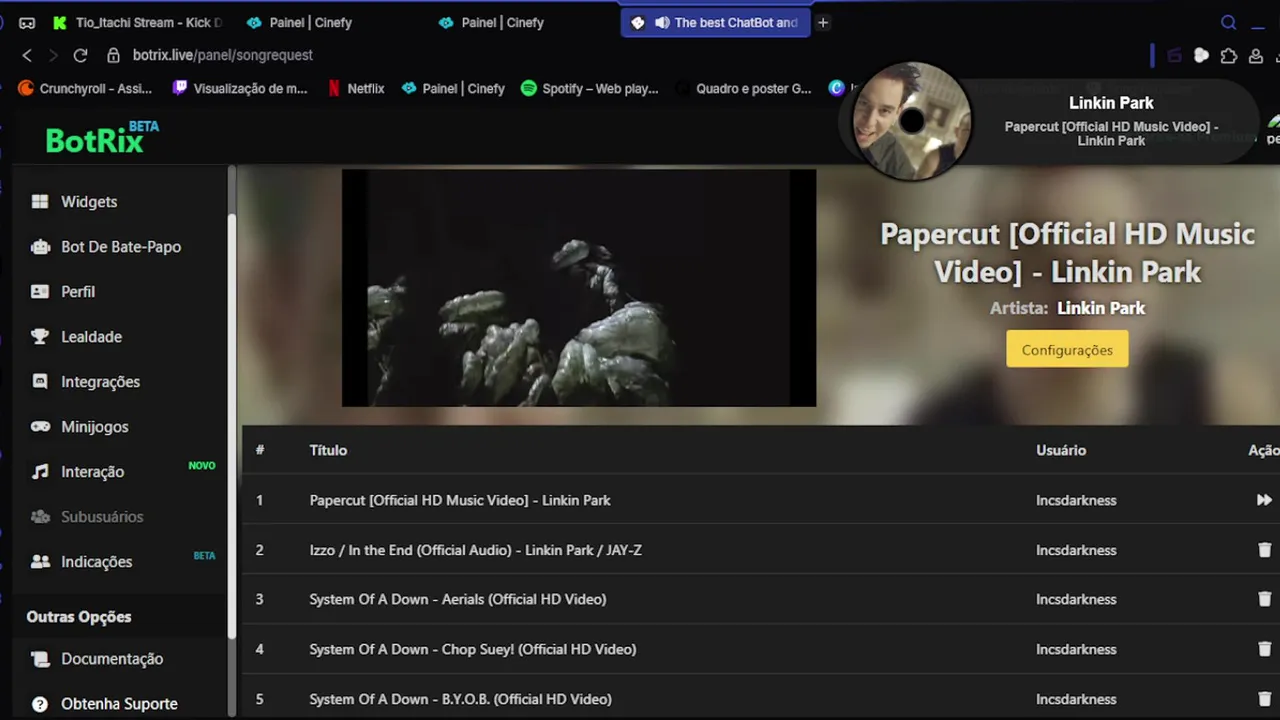Open Crunchyroll bookmark
Viewport: 1280px width, 720px height.
85,88
